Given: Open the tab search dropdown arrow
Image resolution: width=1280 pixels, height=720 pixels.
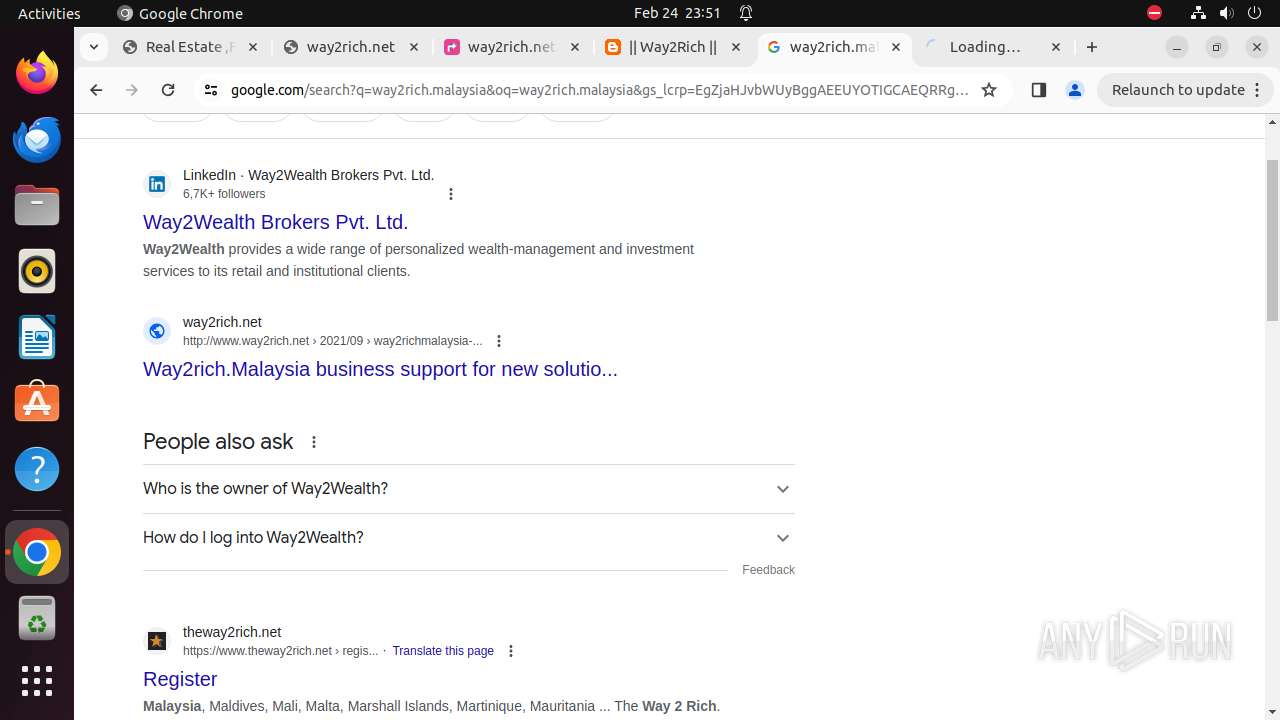Looking at the screenshot, I should tap(93, 47).
